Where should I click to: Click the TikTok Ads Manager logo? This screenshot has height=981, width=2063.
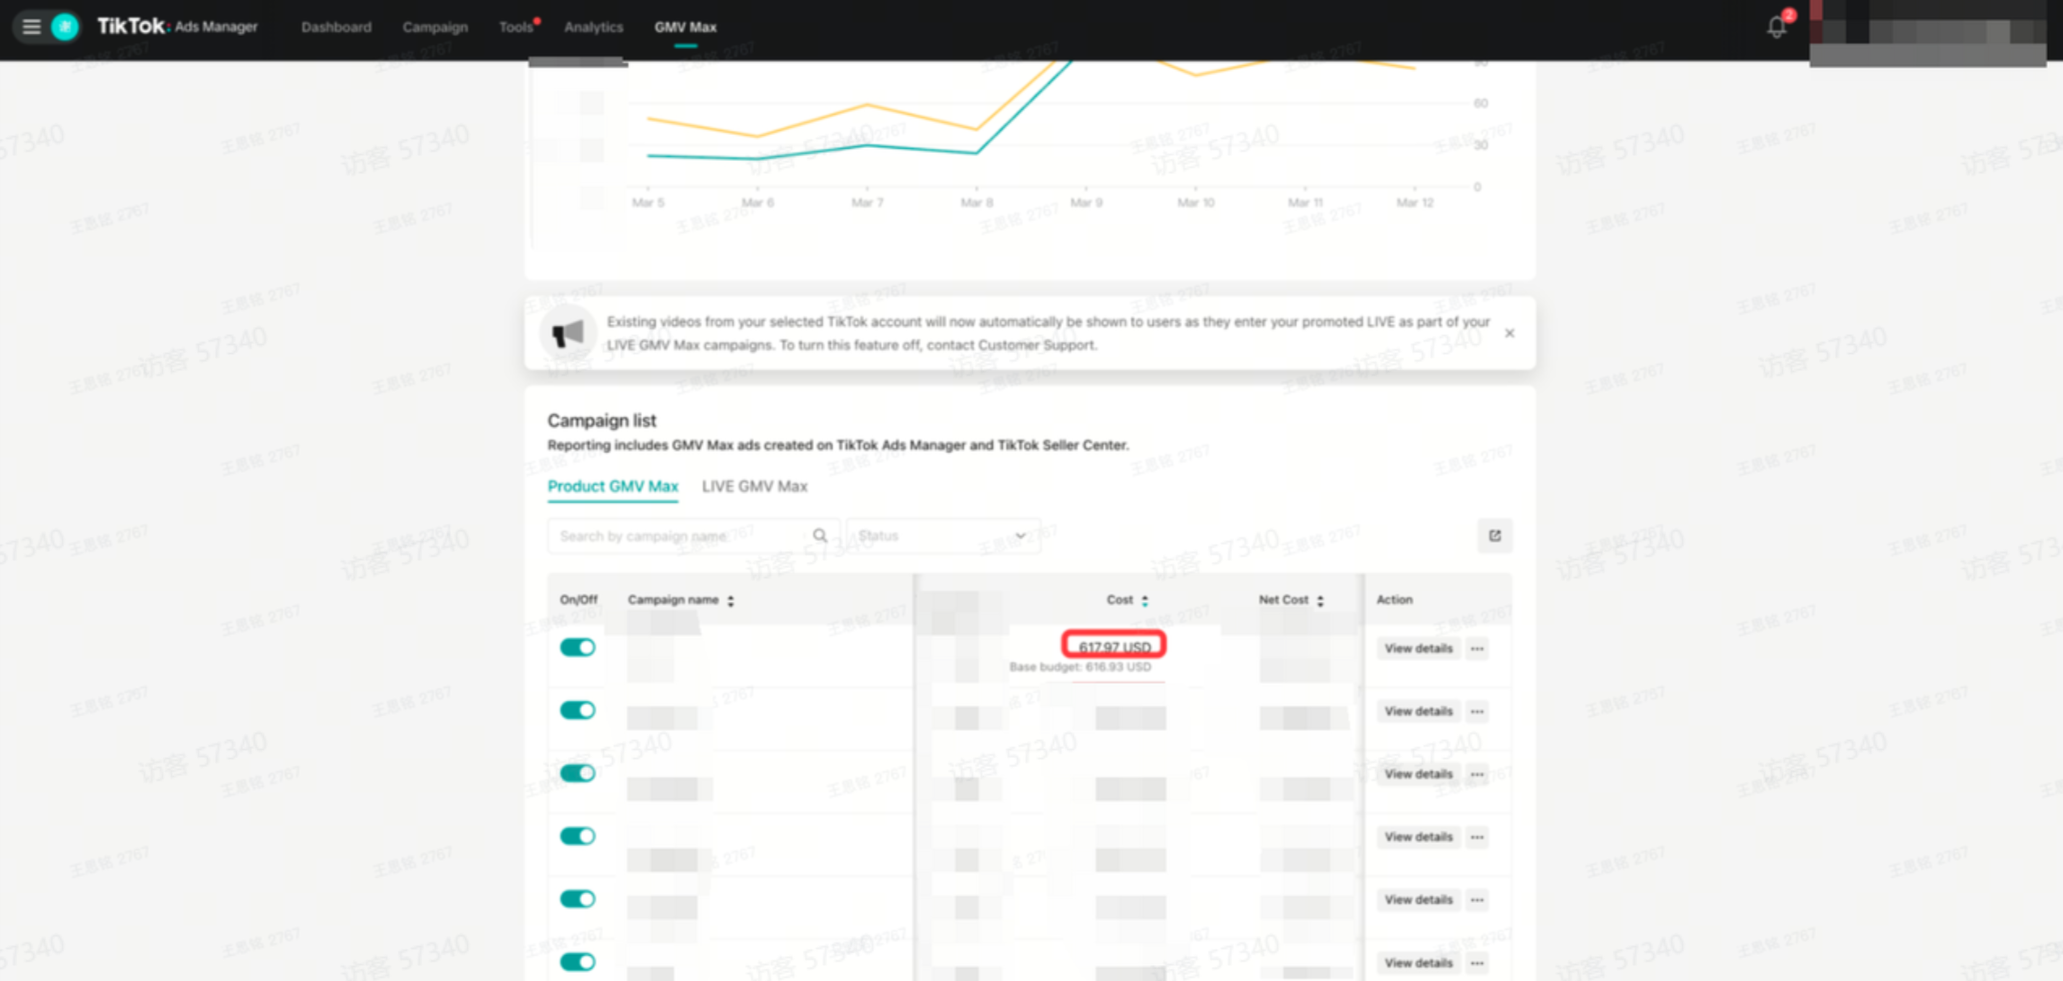pyautogui.click(x=177, y=27)
